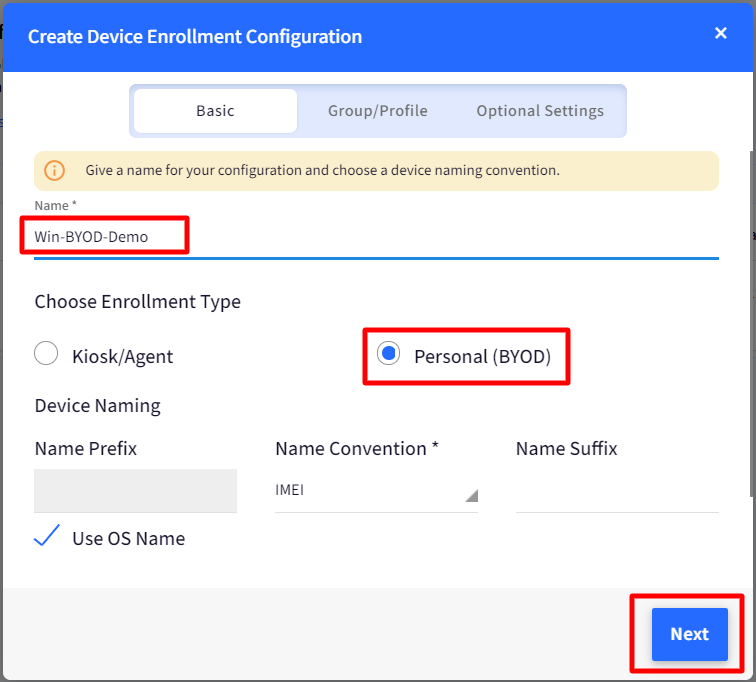Switch to the Optional Settings tab
The image size is (756, 682).
[x=540, y=111]
